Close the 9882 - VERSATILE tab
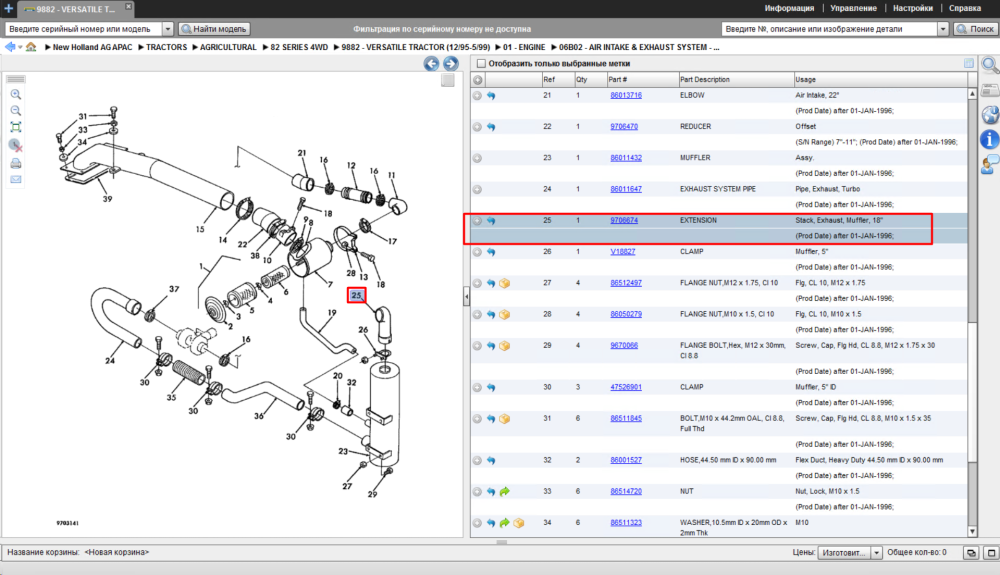The width and height of the screenshot is (1000, 575). point(128,6)
